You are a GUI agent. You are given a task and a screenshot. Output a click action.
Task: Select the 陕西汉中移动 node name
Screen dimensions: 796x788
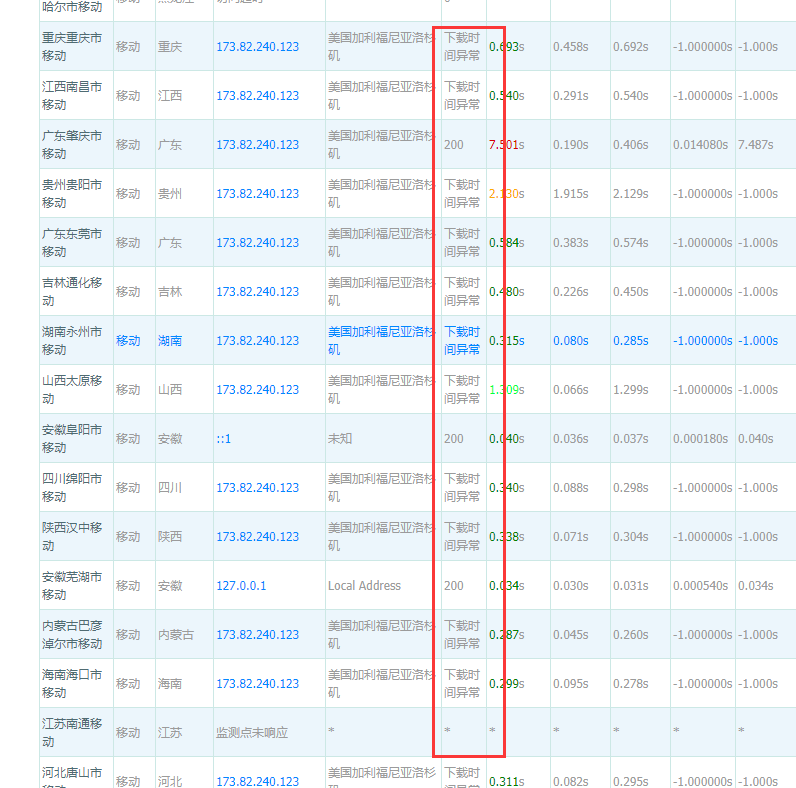72,537
